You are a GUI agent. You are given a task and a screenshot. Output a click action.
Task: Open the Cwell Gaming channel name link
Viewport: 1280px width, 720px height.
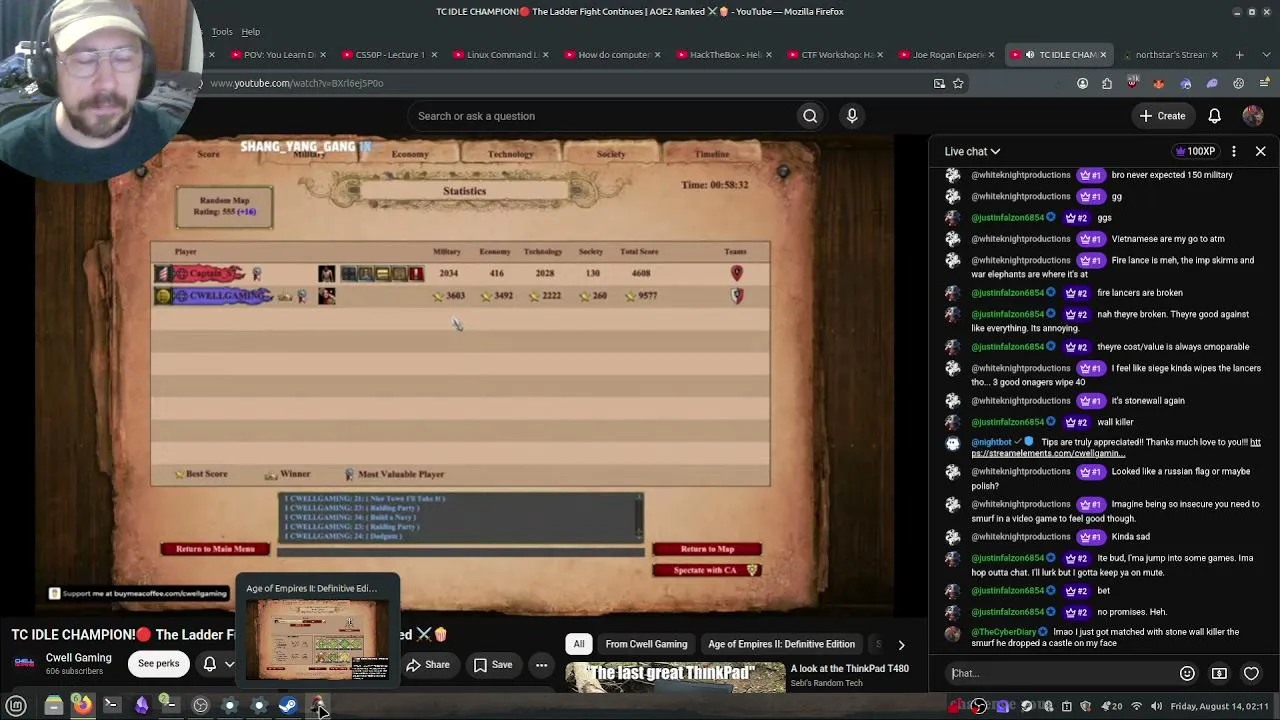78,658
